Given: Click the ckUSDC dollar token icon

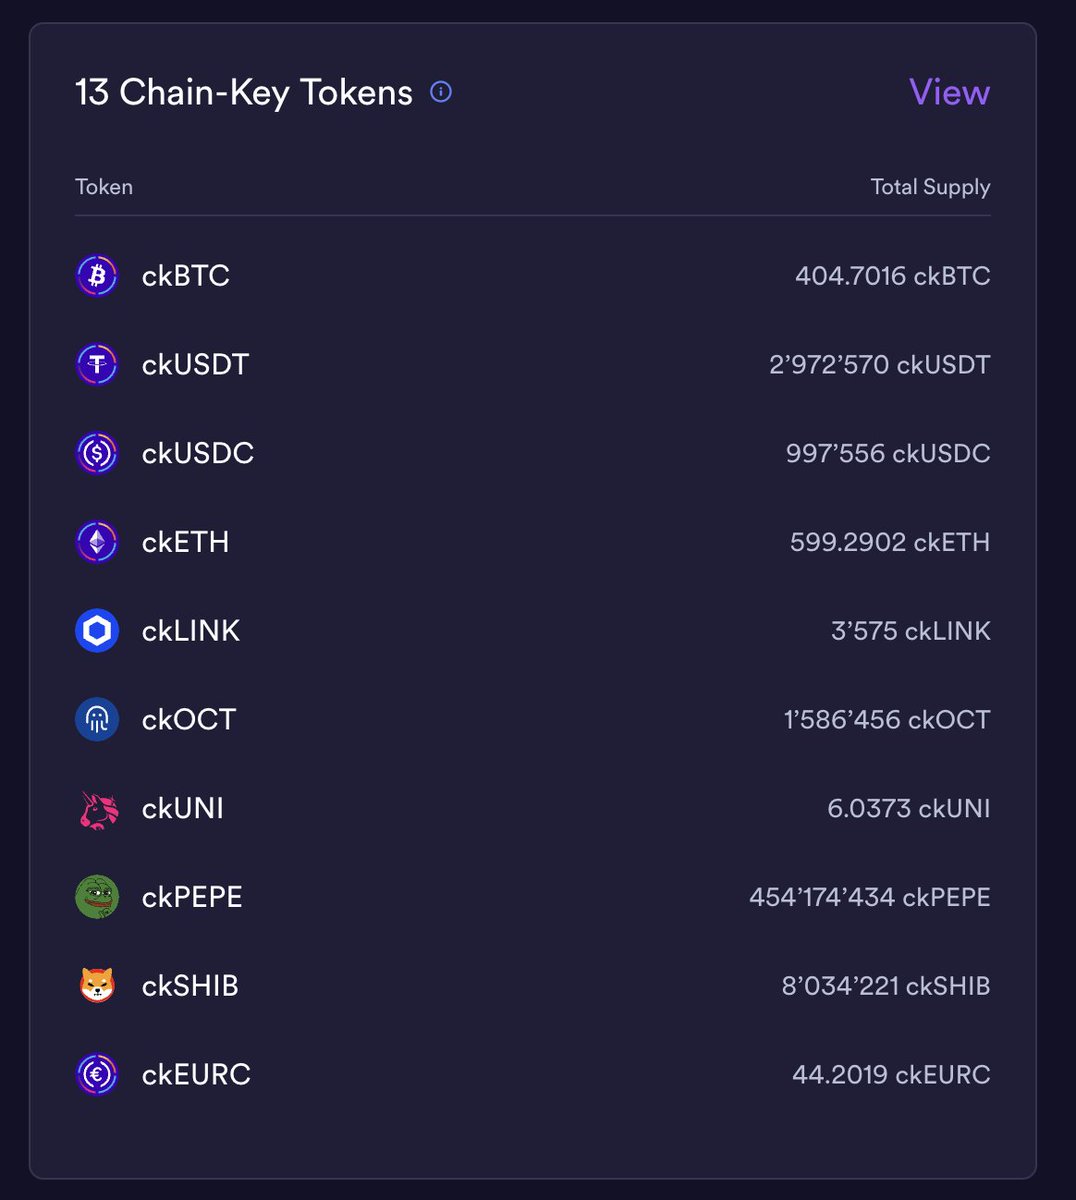Looking at the screenshot, I should [97, 453].
